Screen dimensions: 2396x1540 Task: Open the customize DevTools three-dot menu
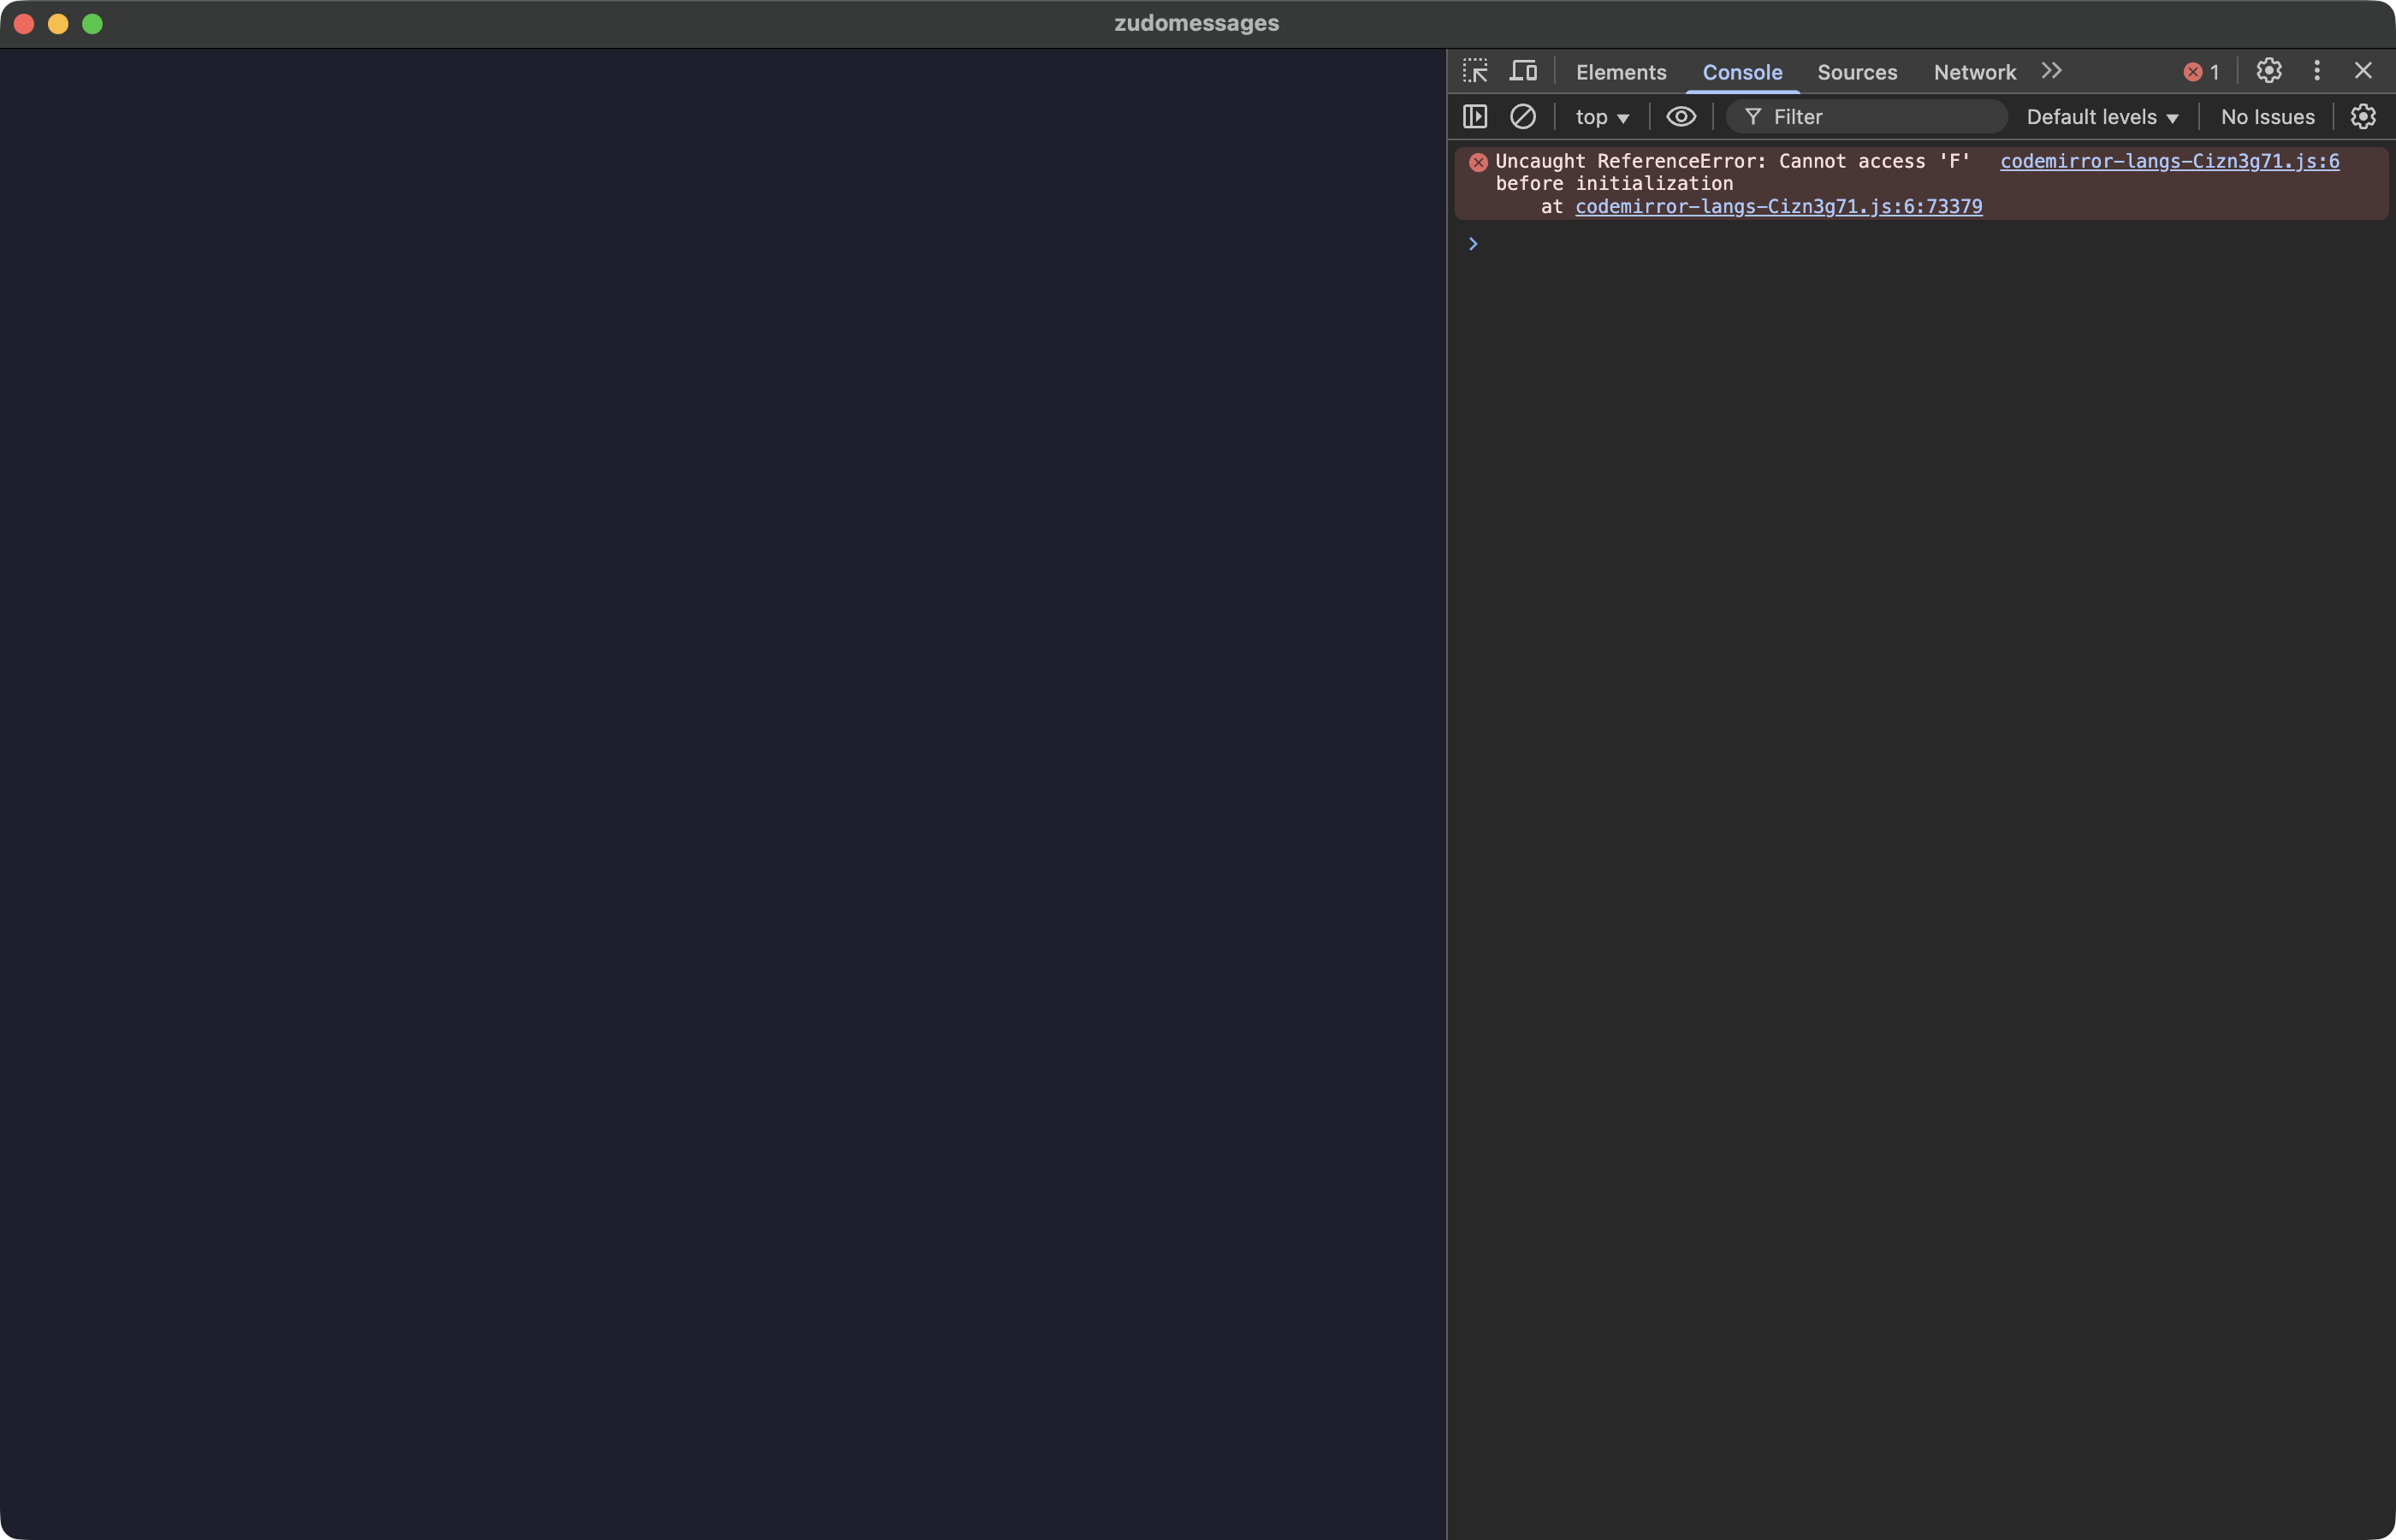[x=2316, y=70]
